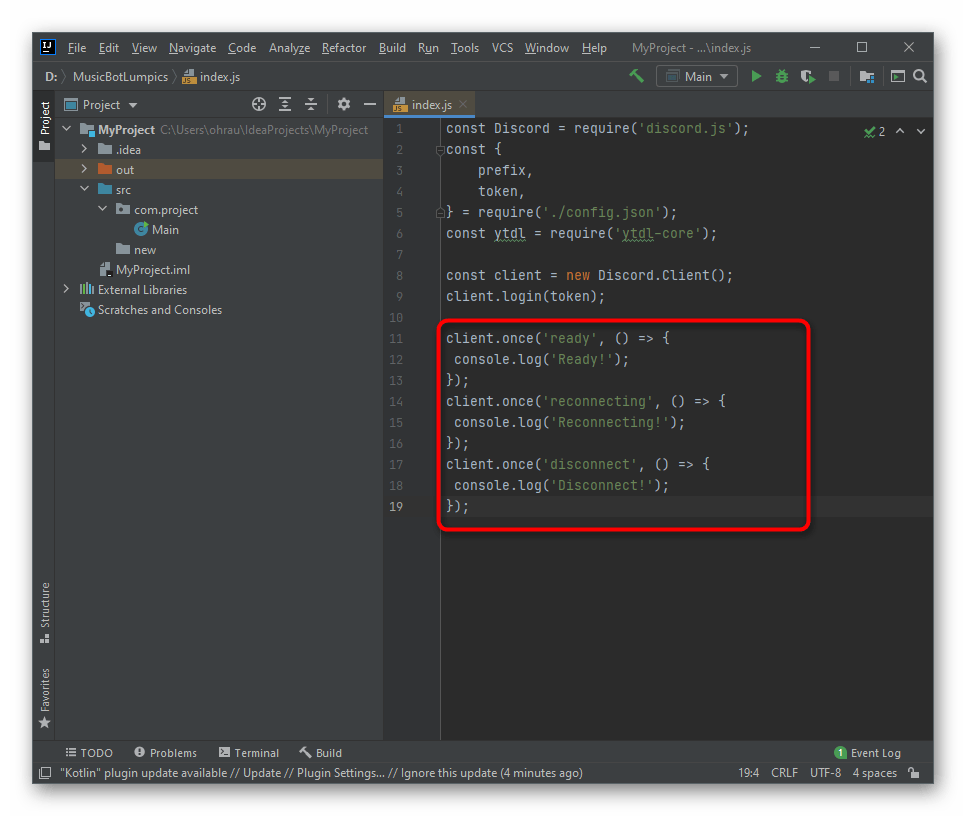Open Project Structure from the toolbar
The image size is (966, 816).
tap(866, 76)
